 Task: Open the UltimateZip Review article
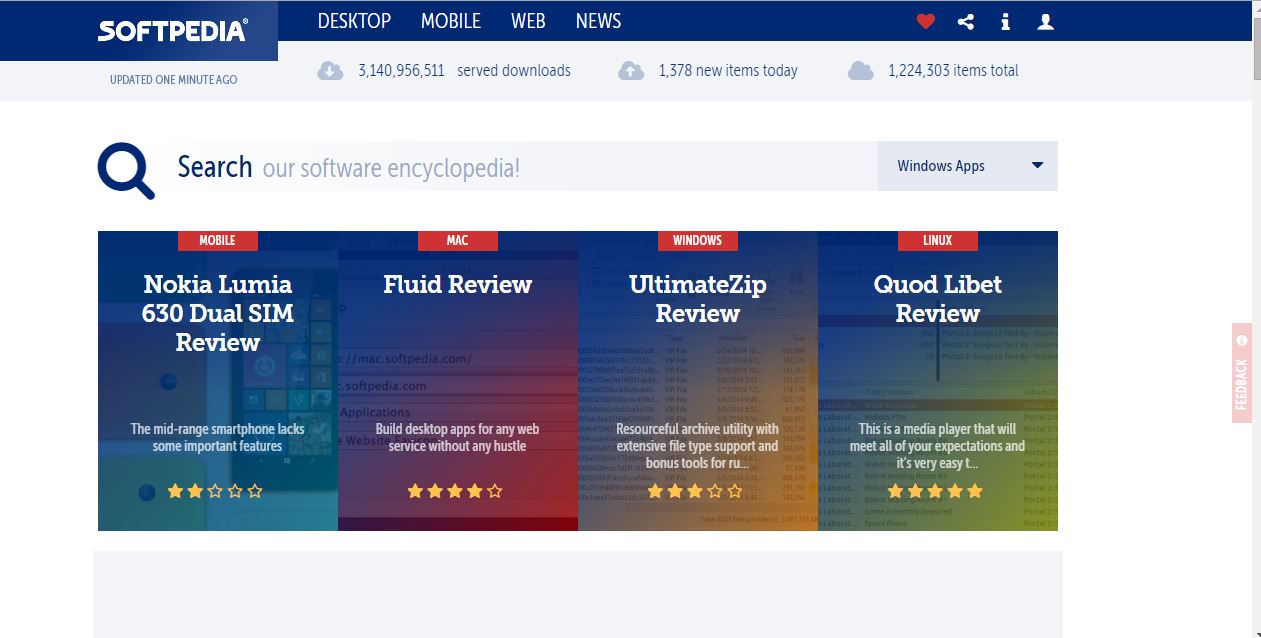point(698,299)
